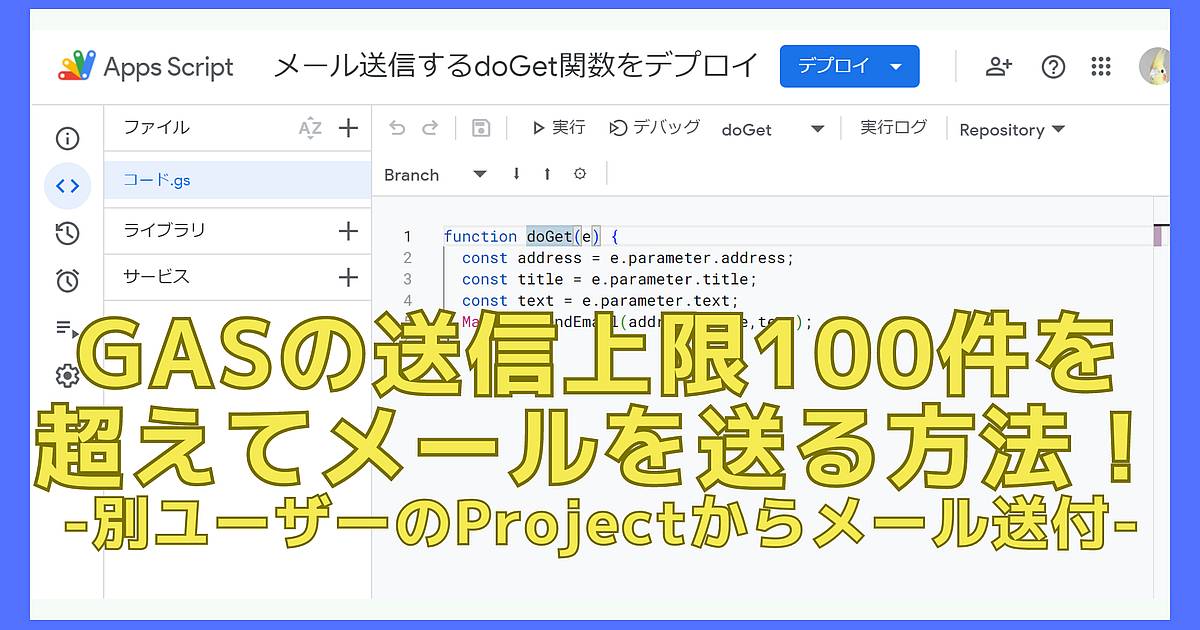Add a library with the plus icon
The height and width of the screenshot is (630, 1200).
pos(348,231)
